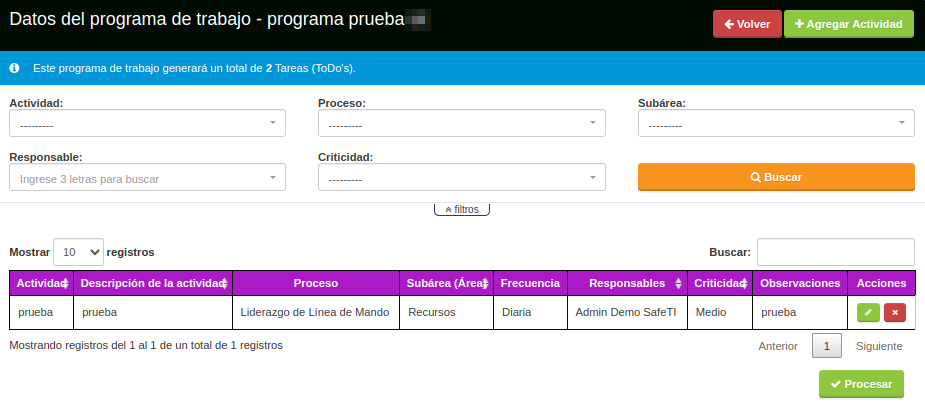Viewport: 925px width, 410px height.
Task: Focus the table Buscar text field
Action: [835, 252]
